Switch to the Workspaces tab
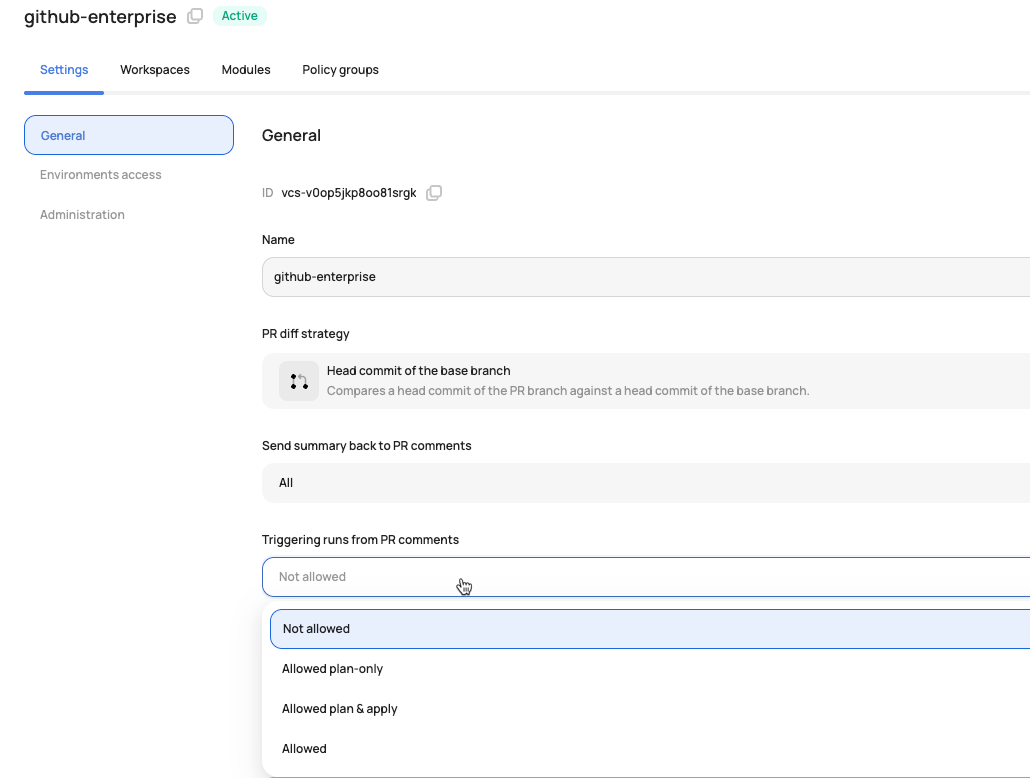 pos(155,70)
